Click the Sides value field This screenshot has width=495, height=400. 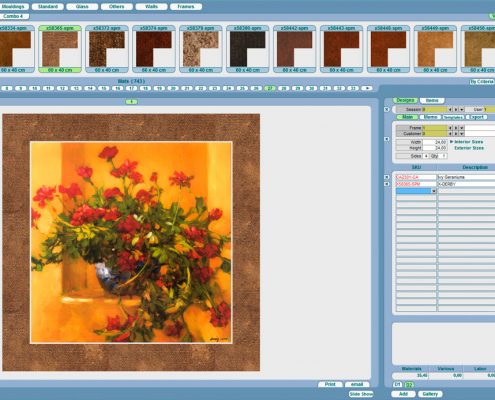point(426,156)
